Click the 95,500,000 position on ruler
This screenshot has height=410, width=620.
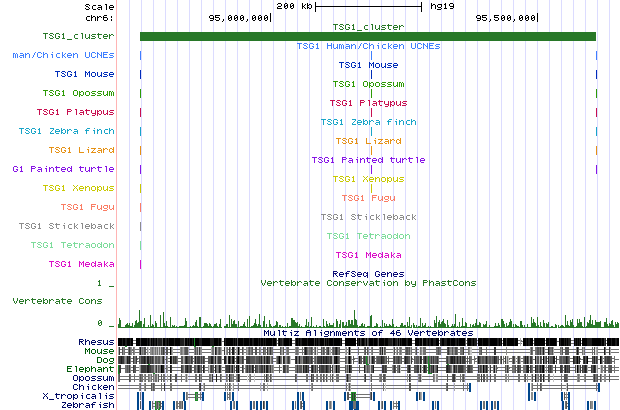click(x=505, y=17)
